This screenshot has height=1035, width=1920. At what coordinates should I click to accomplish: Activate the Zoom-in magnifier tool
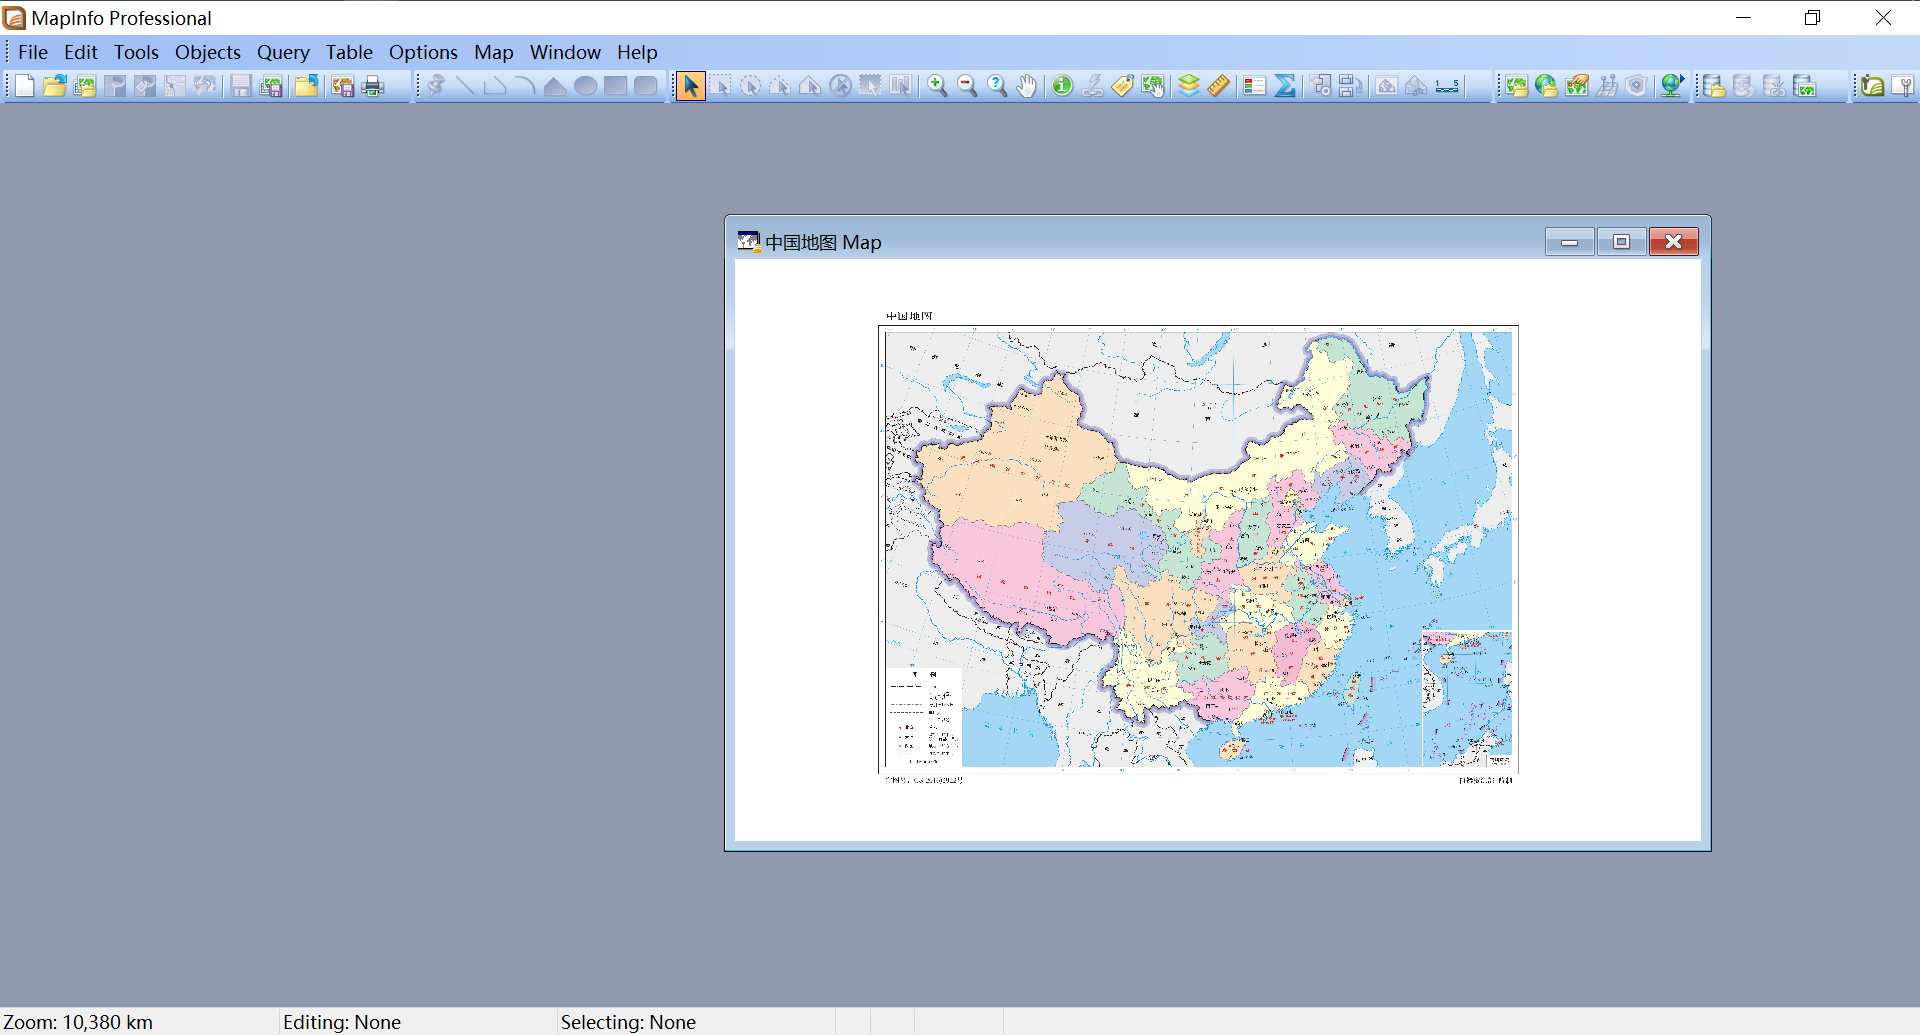(937, 86)
